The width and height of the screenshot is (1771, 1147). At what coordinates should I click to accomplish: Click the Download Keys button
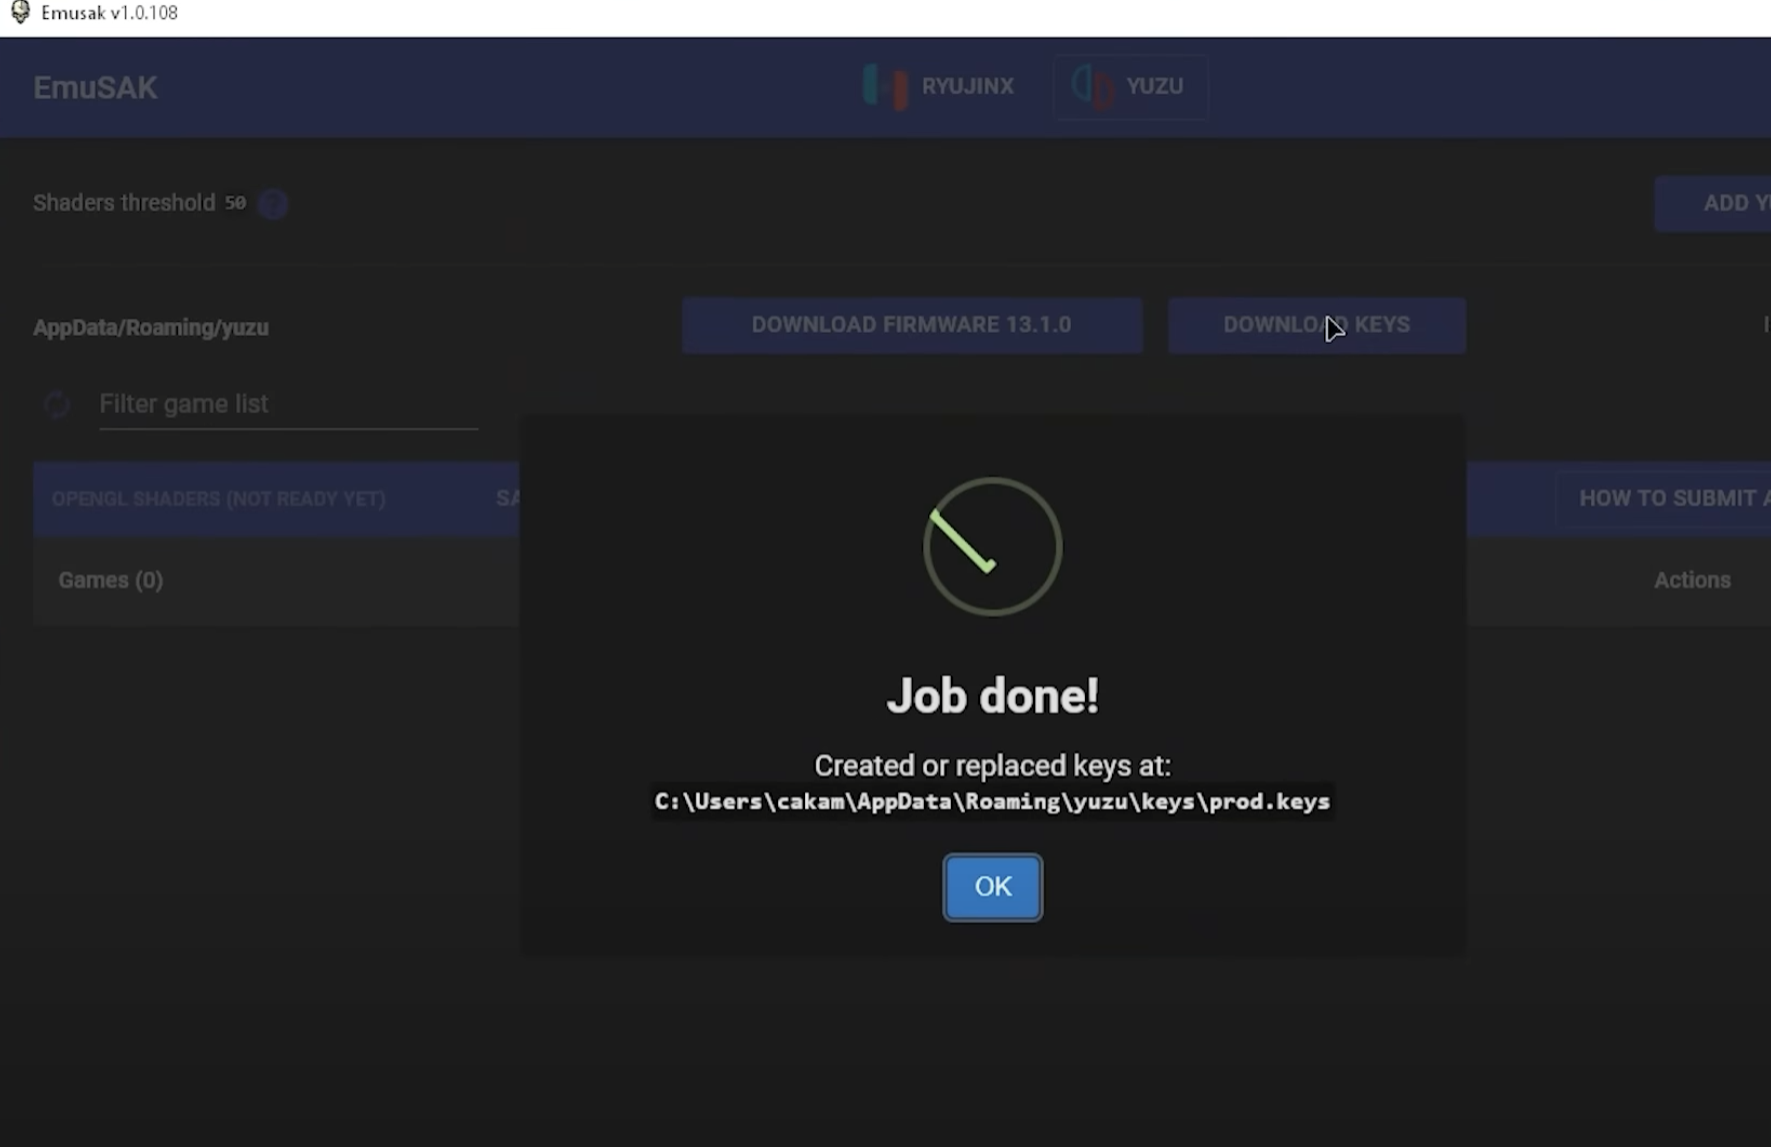click(x=1316, y=325)
